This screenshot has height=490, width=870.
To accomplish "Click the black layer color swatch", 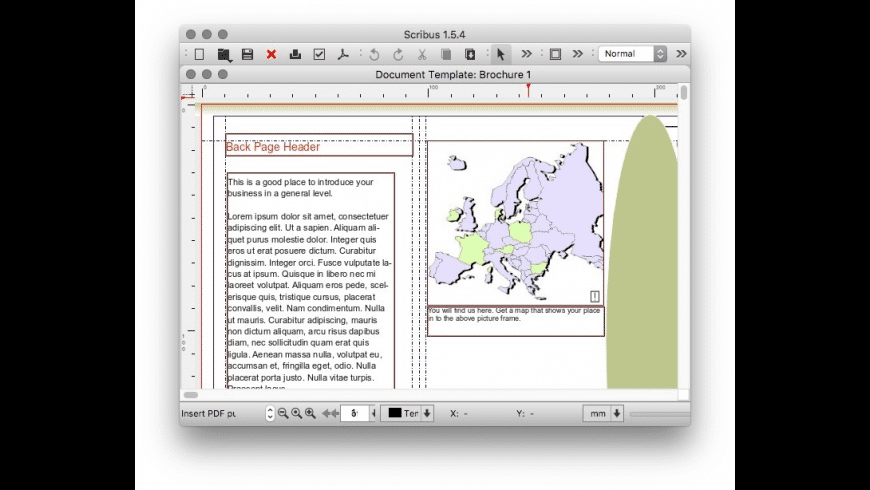I will (x=394, y=413).
